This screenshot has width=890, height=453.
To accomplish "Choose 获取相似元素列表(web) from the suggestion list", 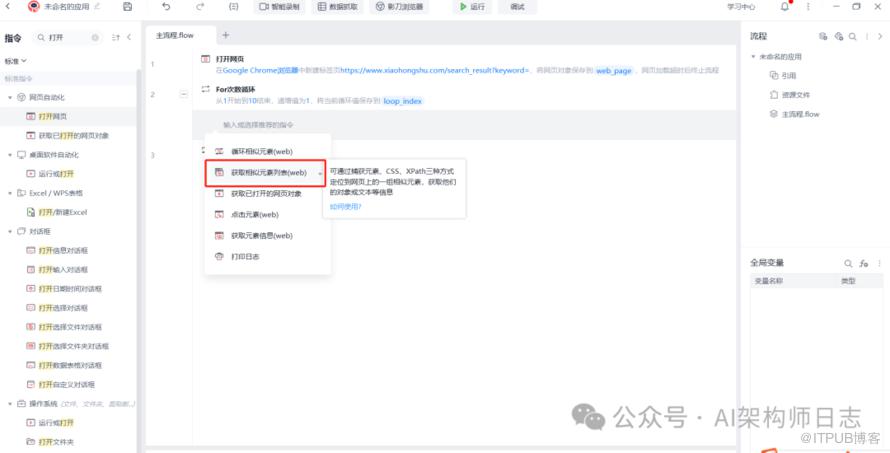I will [266, 173].
